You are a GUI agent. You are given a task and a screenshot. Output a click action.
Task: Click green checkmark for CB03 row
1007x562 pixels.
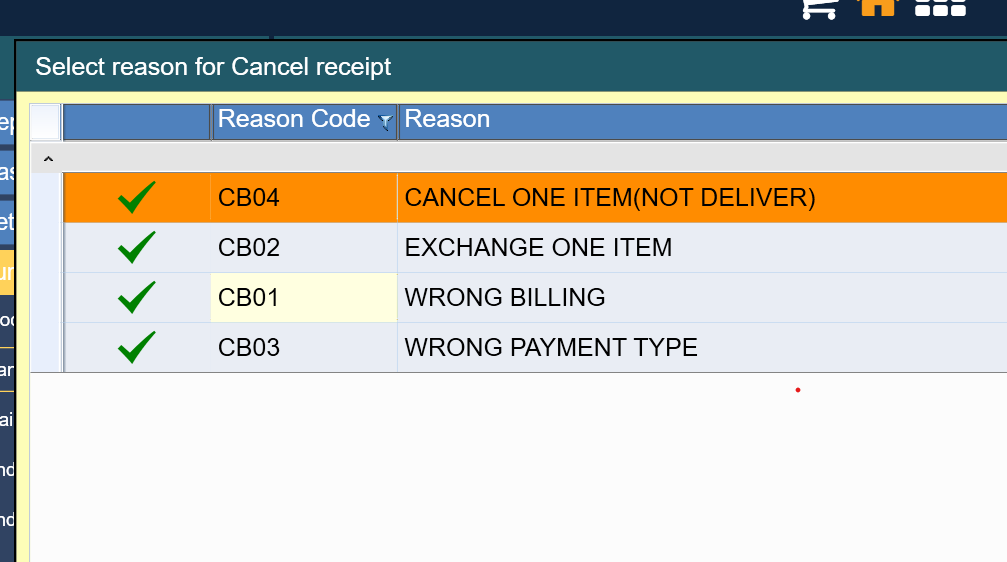[137, 347]
